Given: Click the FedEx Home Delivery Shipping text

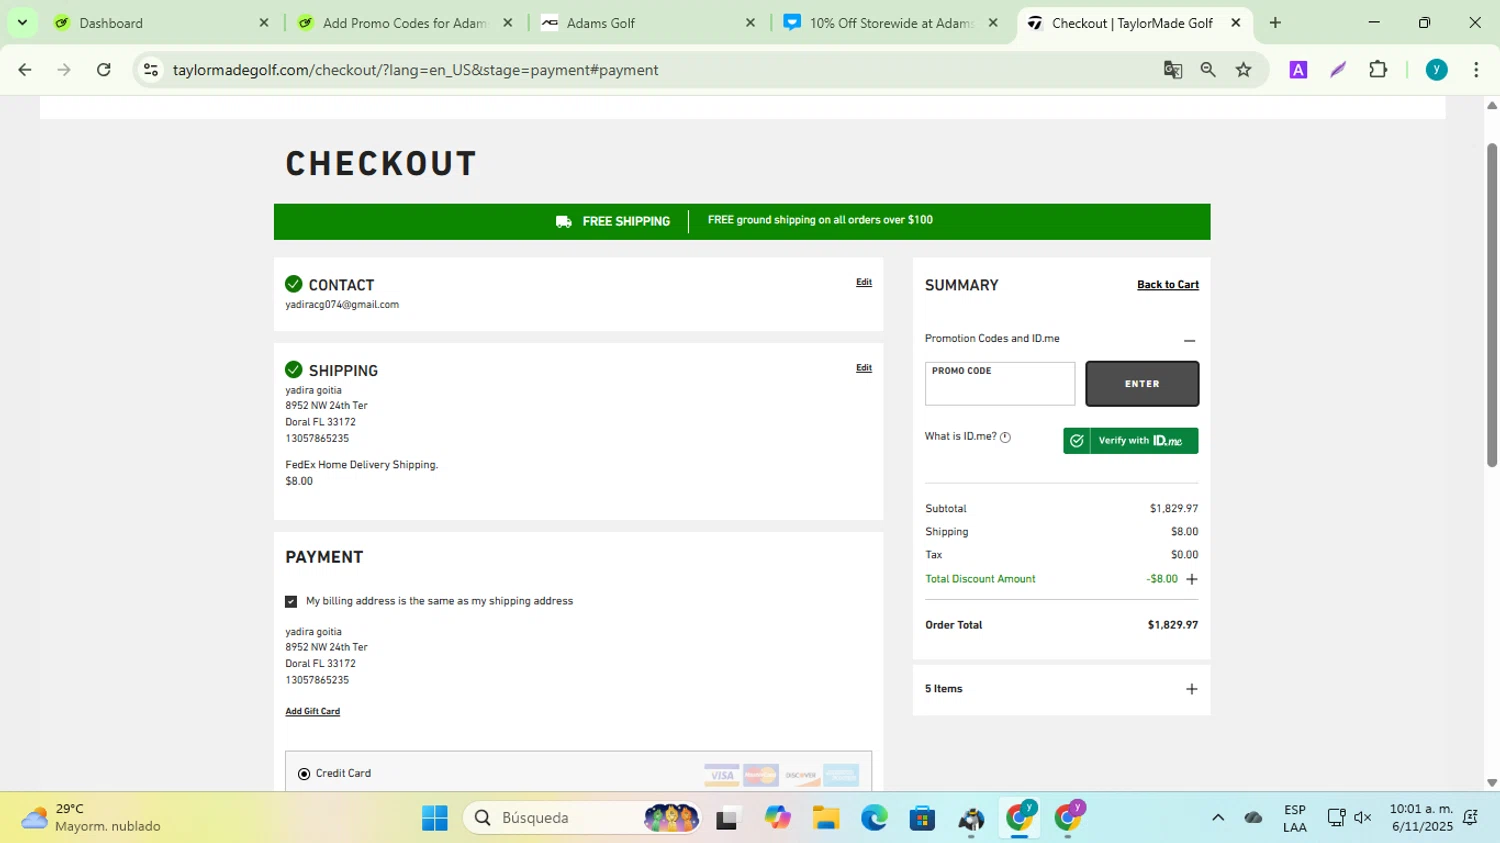Looking at the screenshot, I should tap(362, 465).
